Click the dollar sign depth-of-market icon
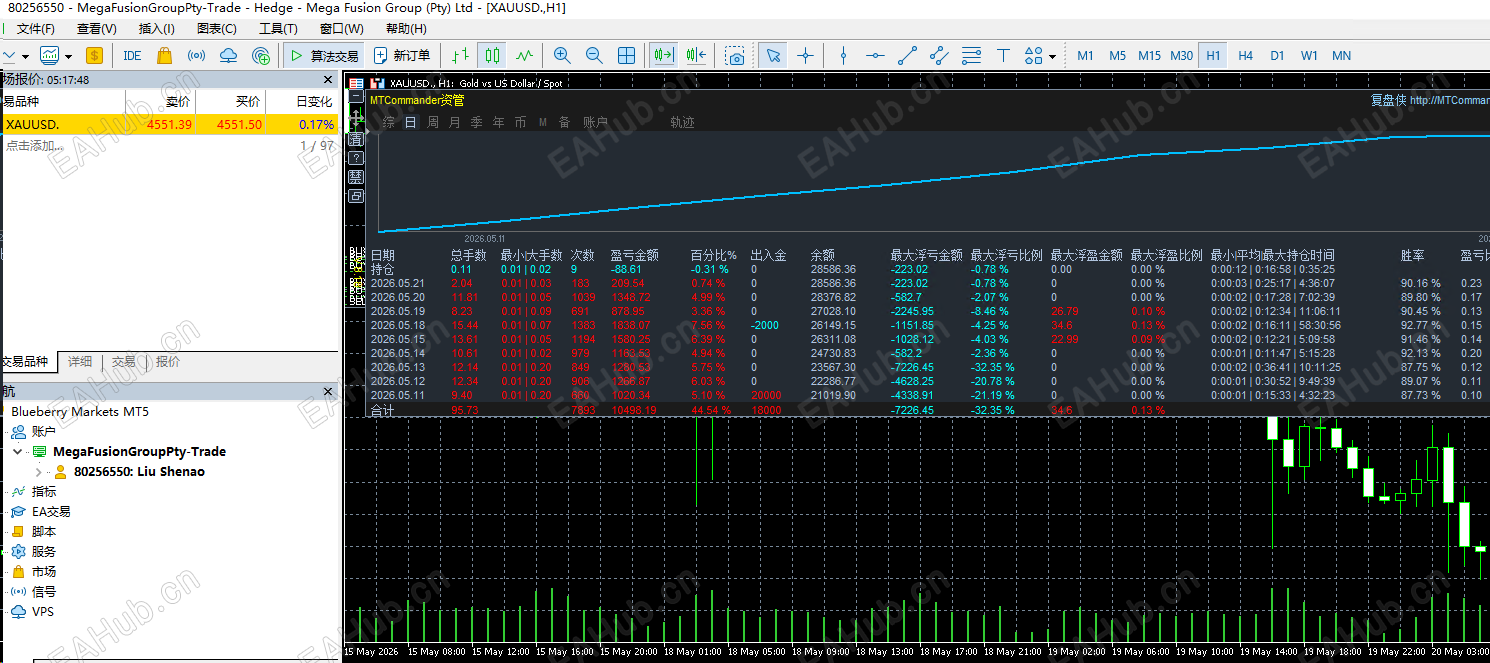 click(94, 56)
